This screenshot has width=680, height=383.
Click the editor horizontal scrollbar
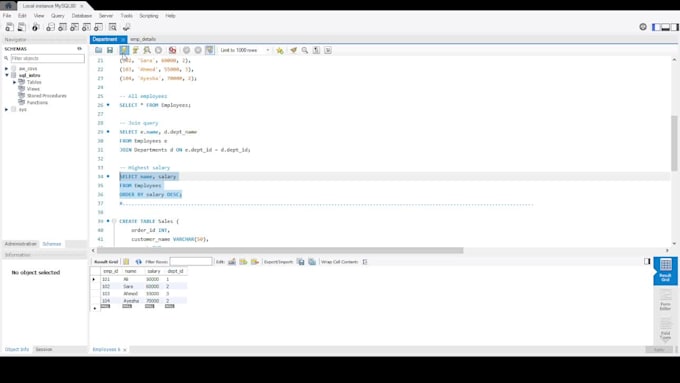(x=280, y=251)
